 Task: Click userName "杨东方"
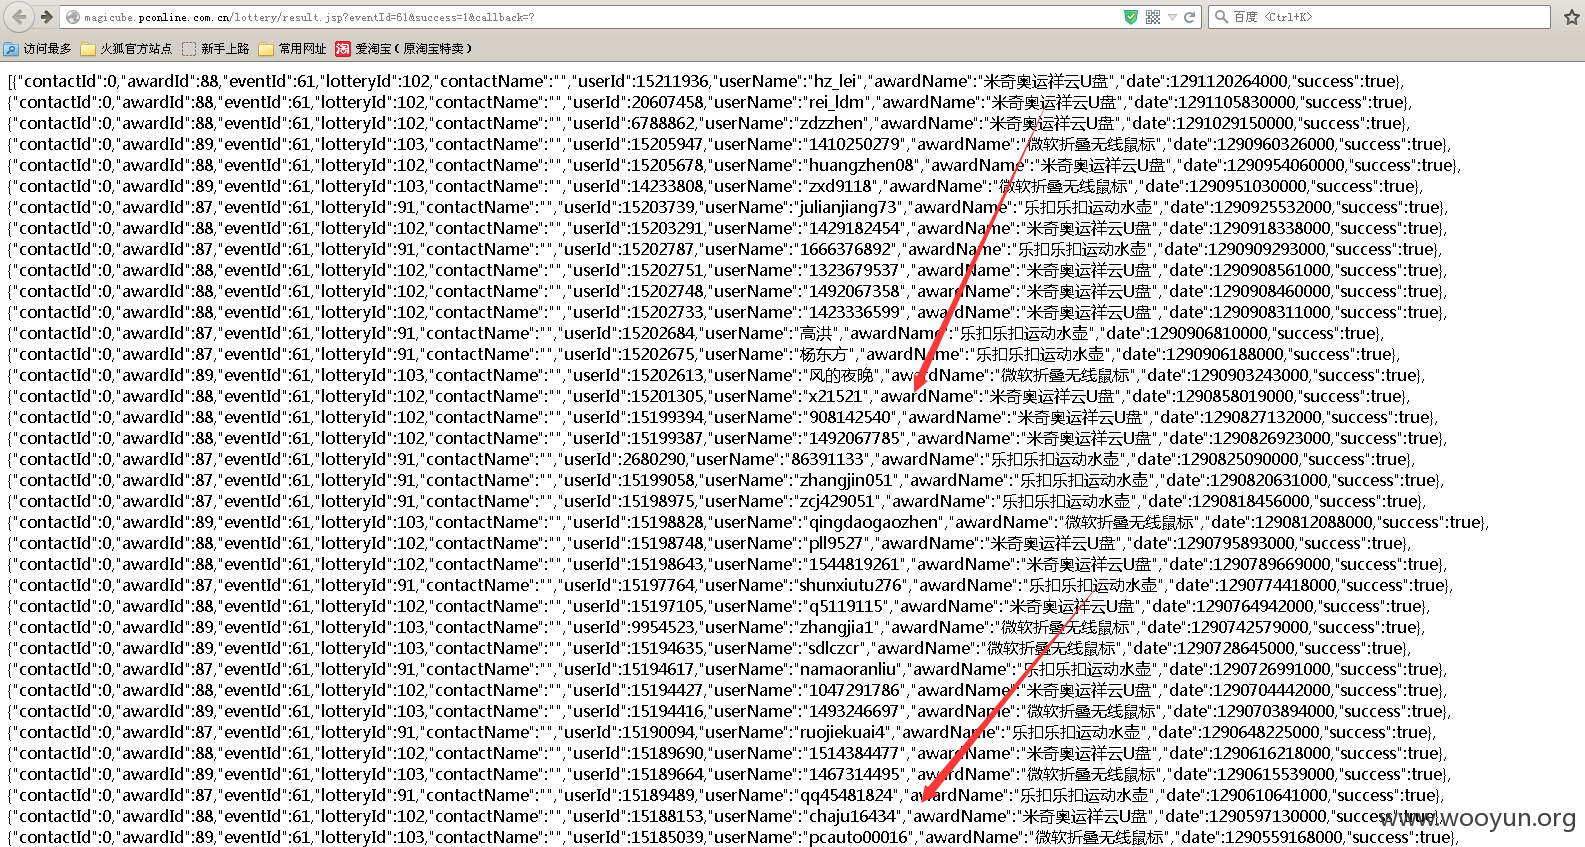coord(825,354)
